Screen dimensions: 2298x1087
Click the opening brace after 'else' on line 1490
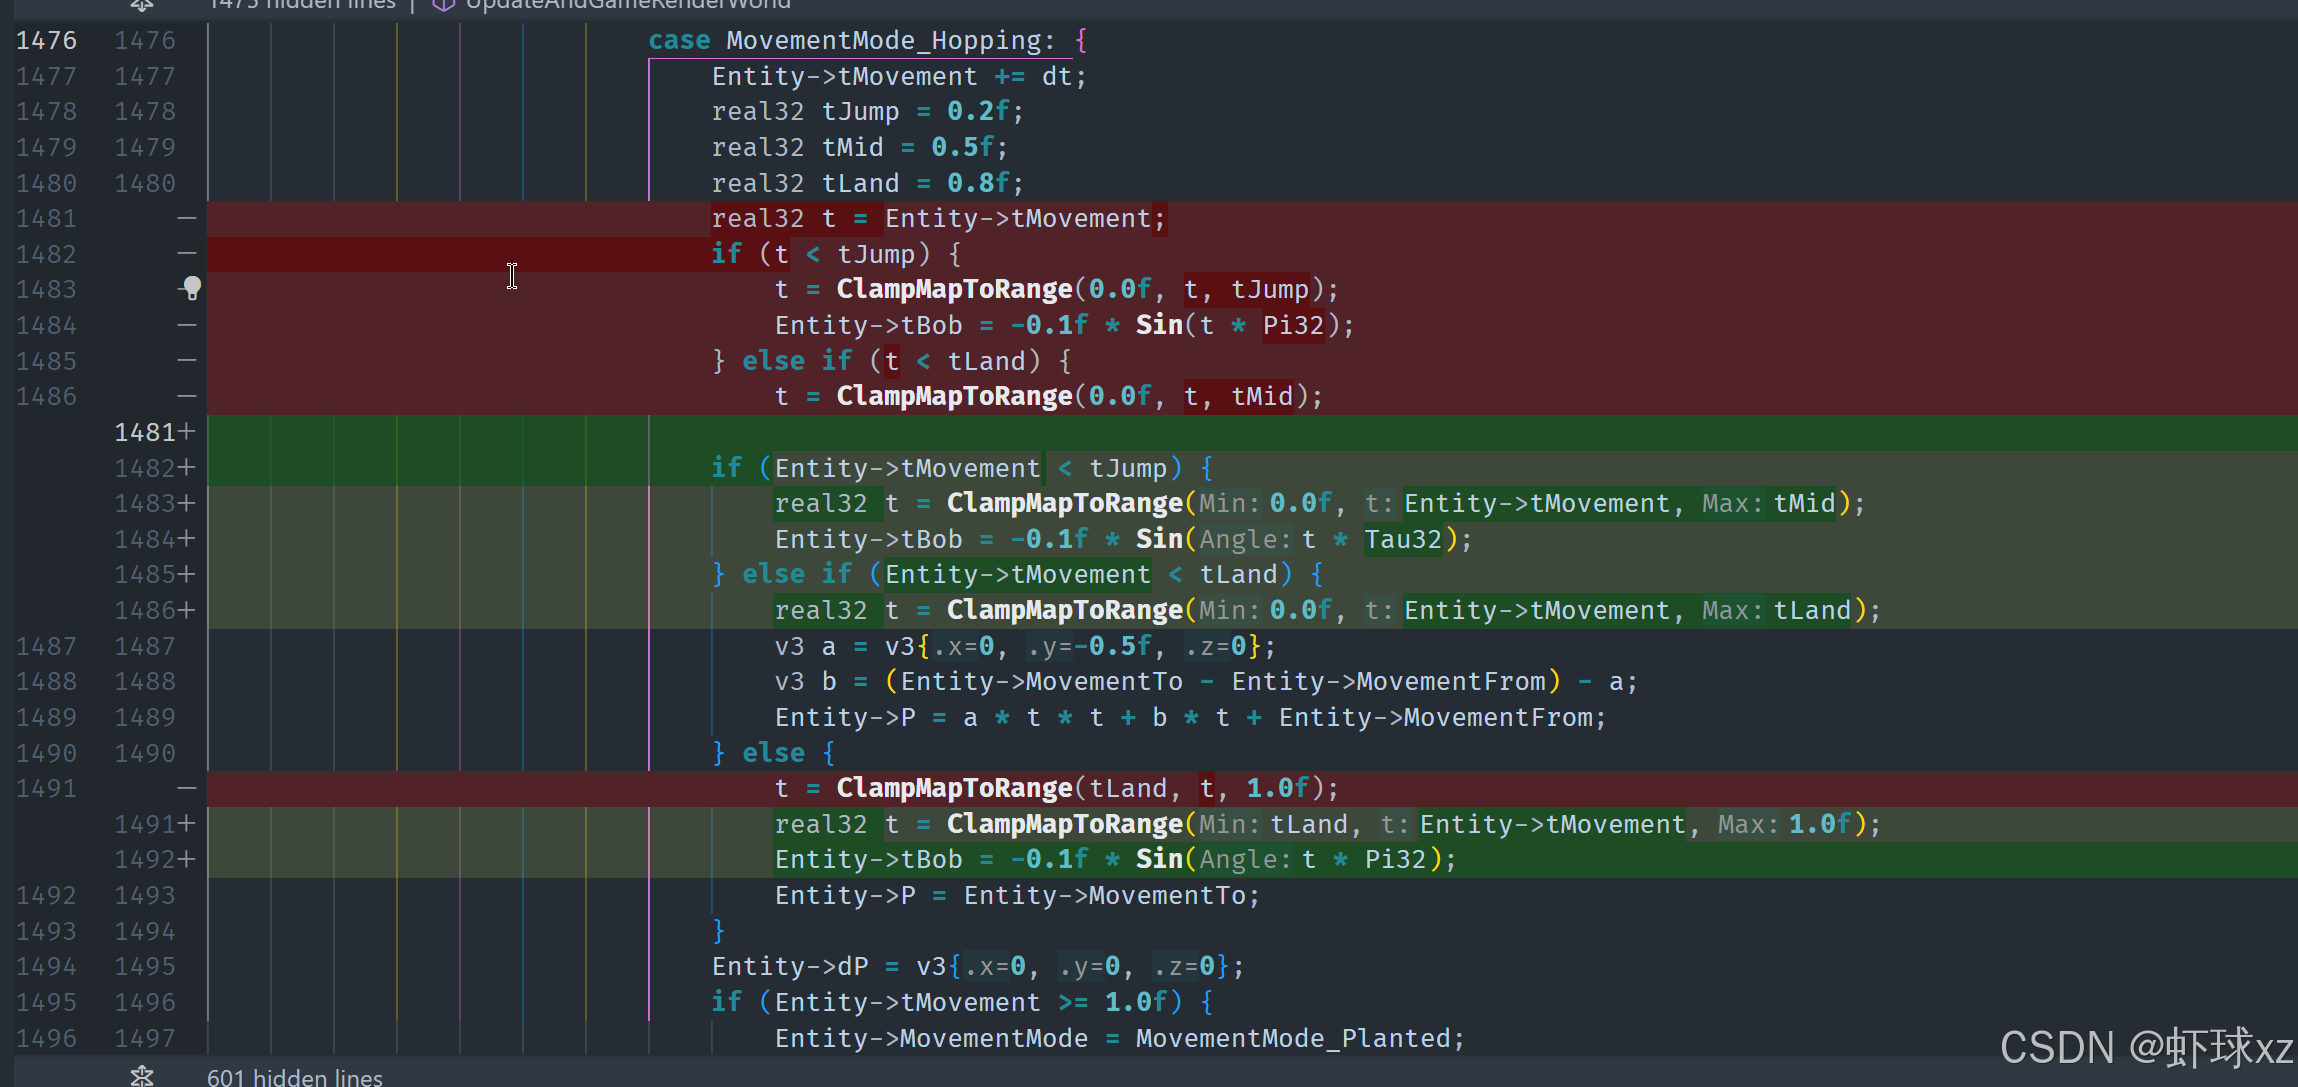click(829, 753)
